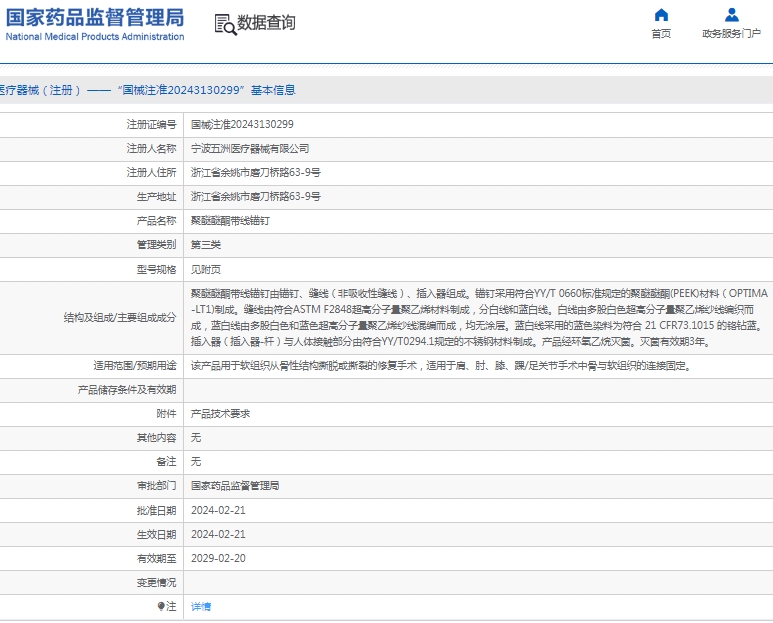Viewport: 773px width, 623px height.
Task: Click the 备注 label
Action: pyautogui.click(x=166, y=461)
